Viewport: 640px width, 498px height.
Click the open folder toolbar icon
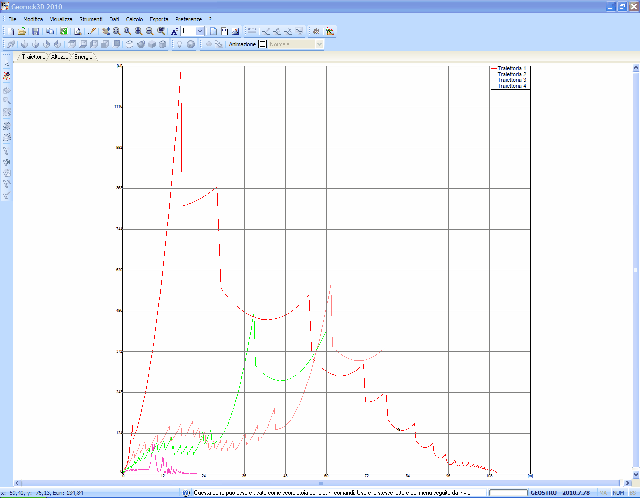coord(22,31)
